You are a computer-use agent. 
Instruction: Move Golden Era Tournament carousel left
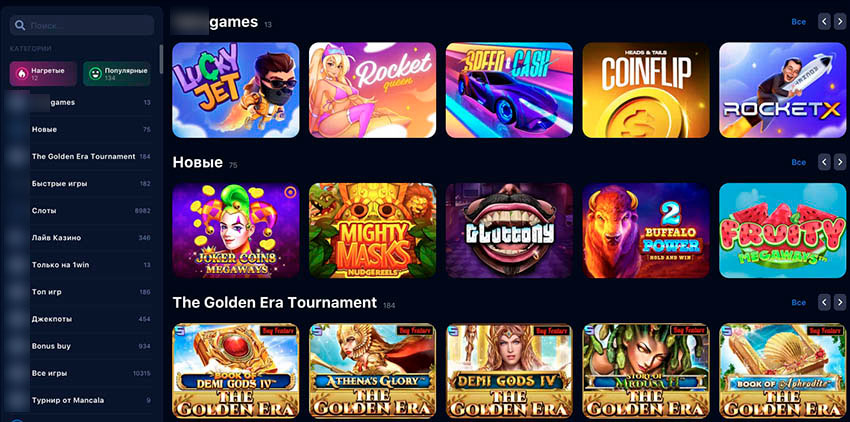pos(824,302)
